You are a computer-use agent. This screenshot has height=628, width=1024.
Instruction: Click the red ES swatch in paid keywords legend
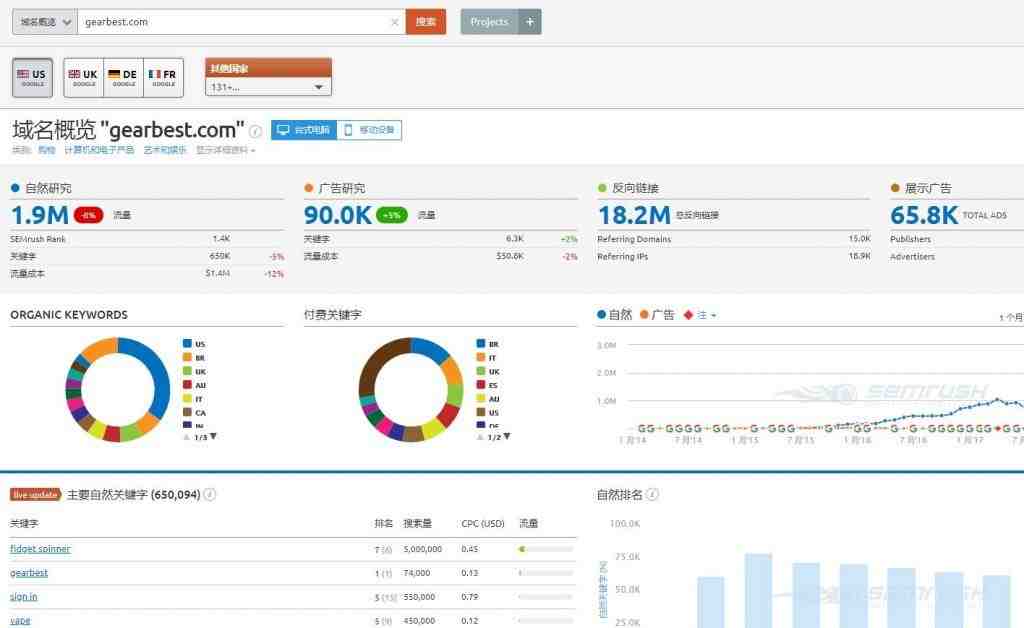coord(481,385)
